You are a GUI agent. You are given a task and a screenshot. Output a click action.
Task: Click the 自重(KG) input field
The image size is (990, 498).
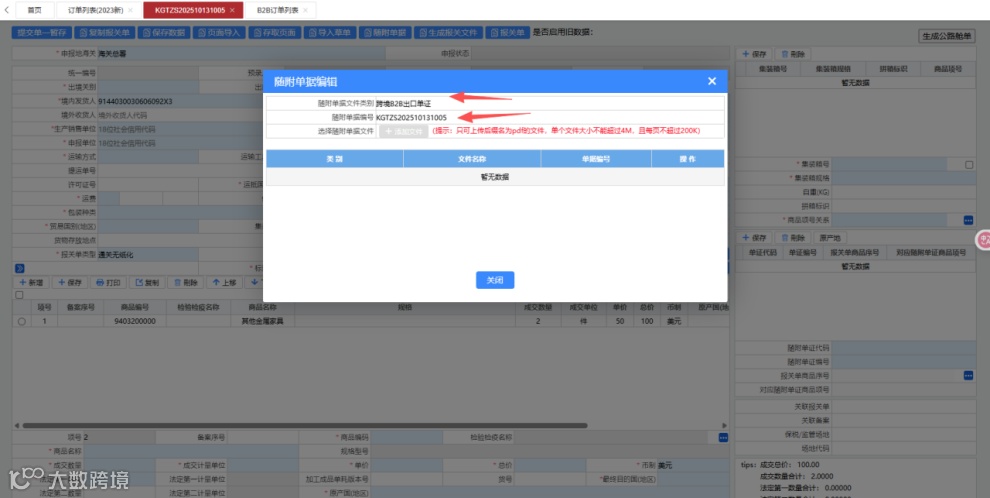tap(904, 193)
